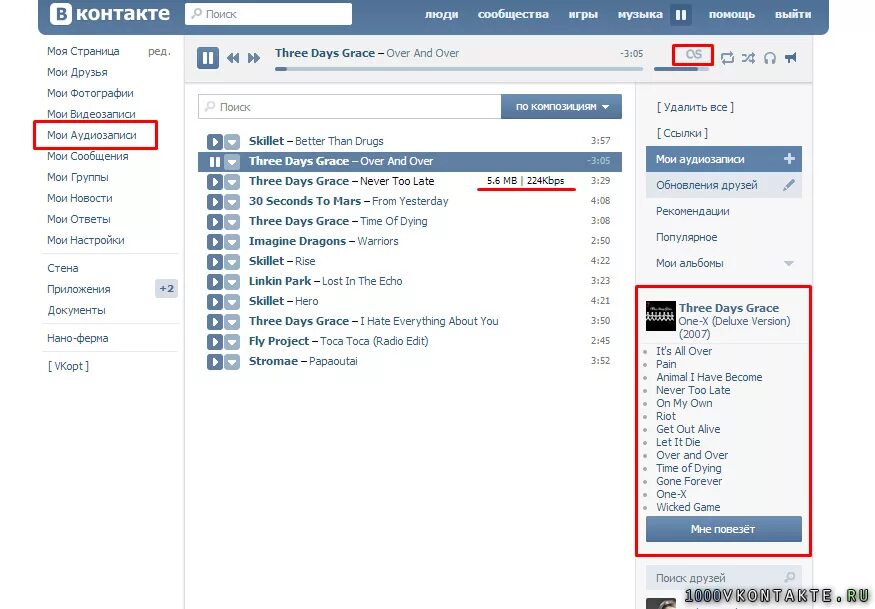Click the headphones icon in player
Image resolution: width=875 pixels, height=609 pixels.
tap(770, 57)
